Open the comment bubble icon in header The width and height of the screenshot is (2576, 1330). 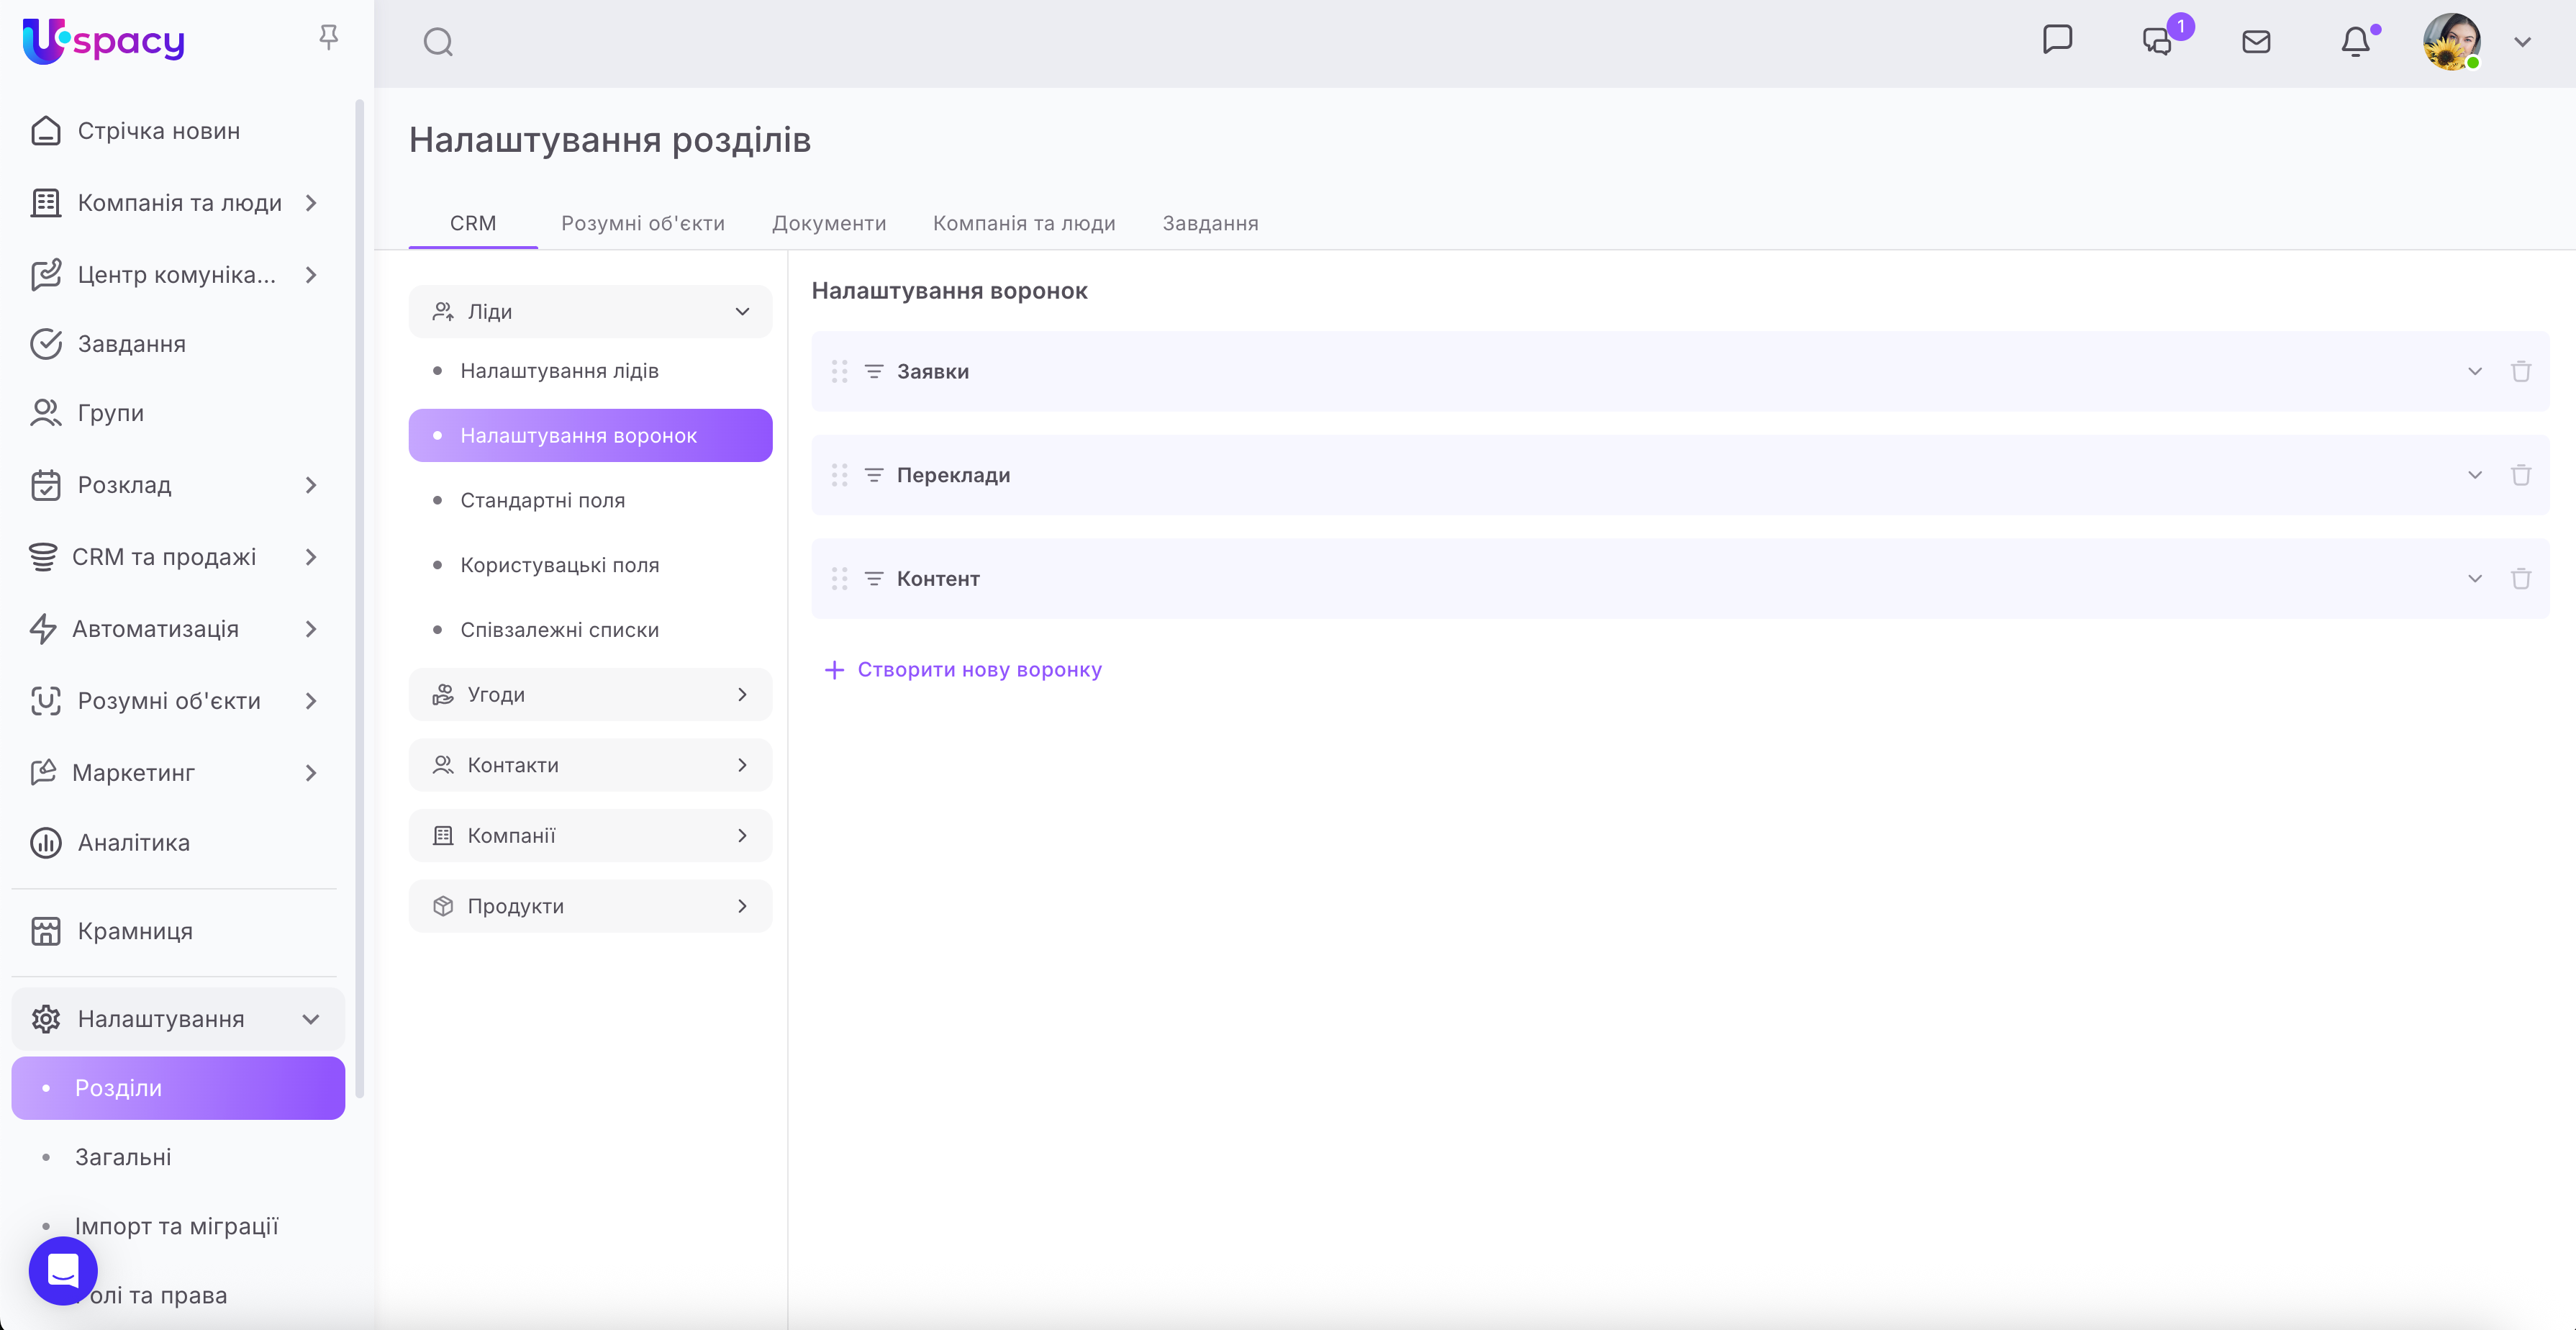(x=2057, y=40)
